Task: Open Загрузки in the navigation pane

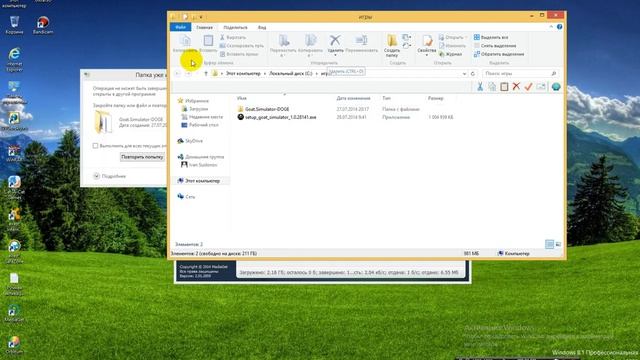Action: point(195,109)
